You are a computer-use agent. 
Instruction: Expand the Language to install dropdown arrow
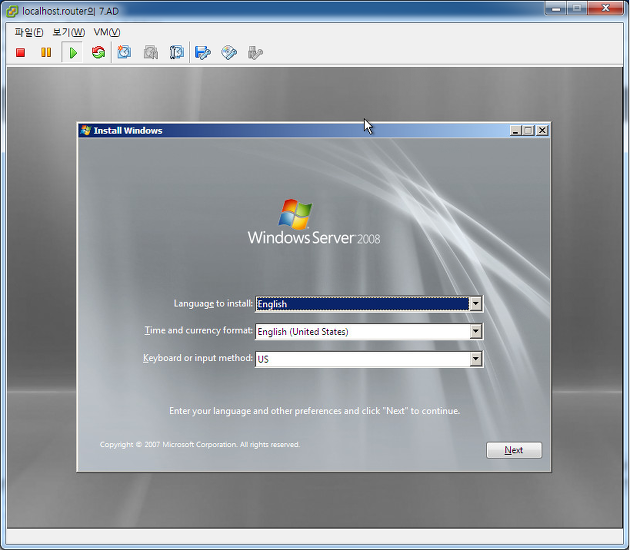point(476,304)
